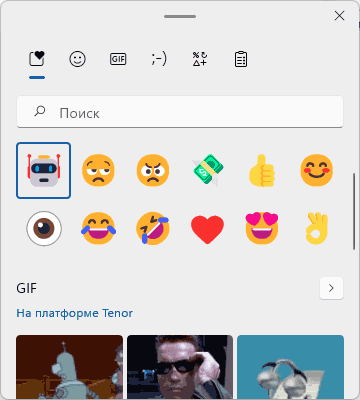Click the drag handle bar at top

tap(180, 16)
